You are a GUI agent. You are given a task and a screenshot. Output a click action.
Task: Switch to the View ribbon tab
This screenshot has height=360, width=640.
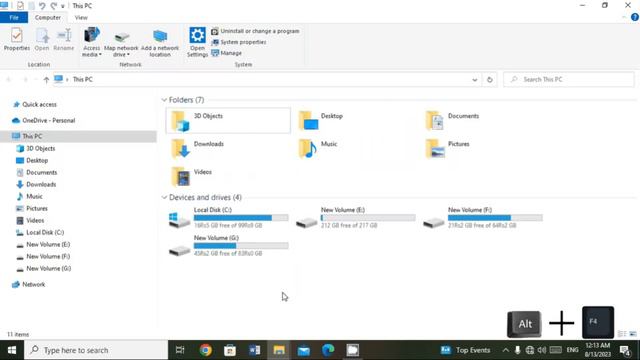[81, 18]
